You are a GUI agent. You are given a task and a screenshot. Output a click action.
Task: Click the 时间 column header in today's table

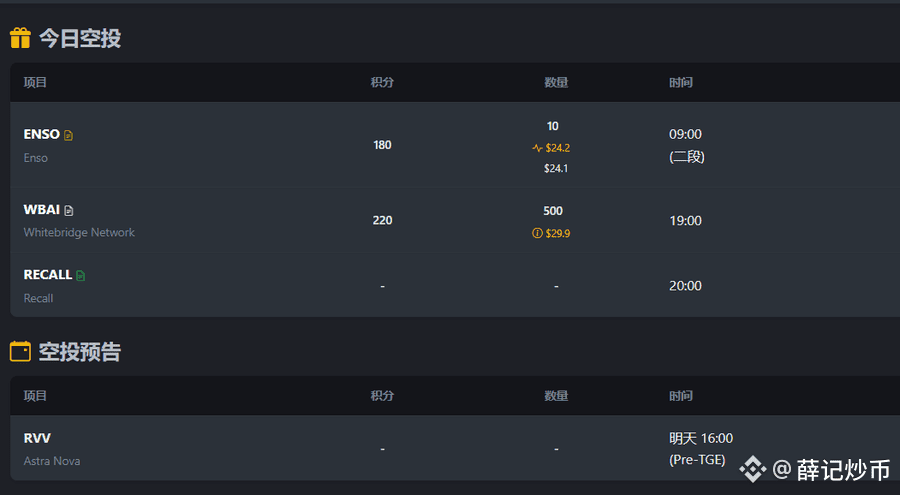[x=681, y=82]
